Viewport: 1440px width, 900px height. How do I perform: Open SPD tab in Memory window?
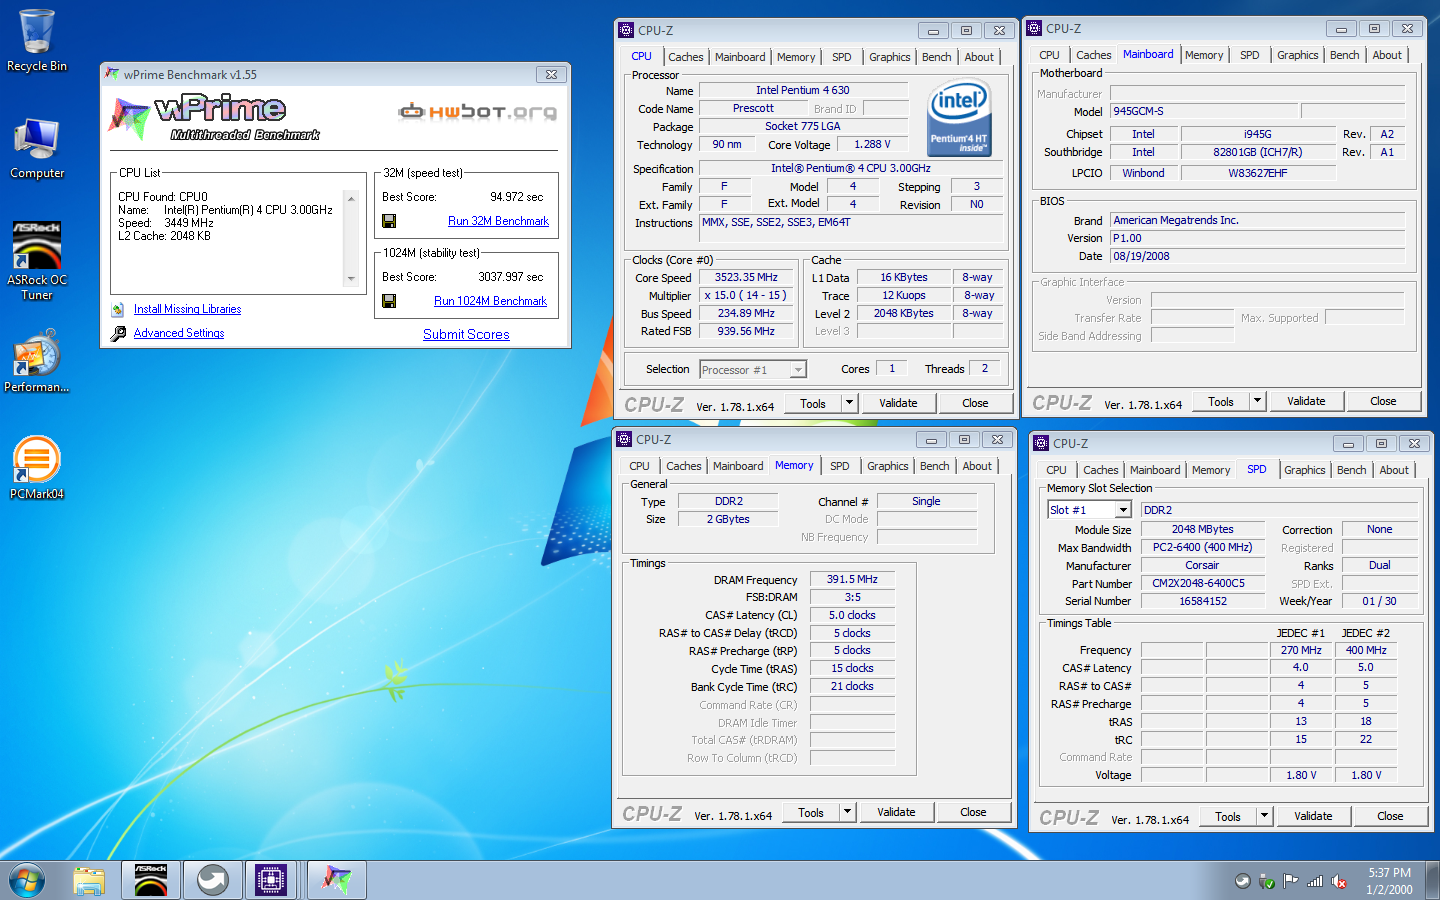point(840,466)
